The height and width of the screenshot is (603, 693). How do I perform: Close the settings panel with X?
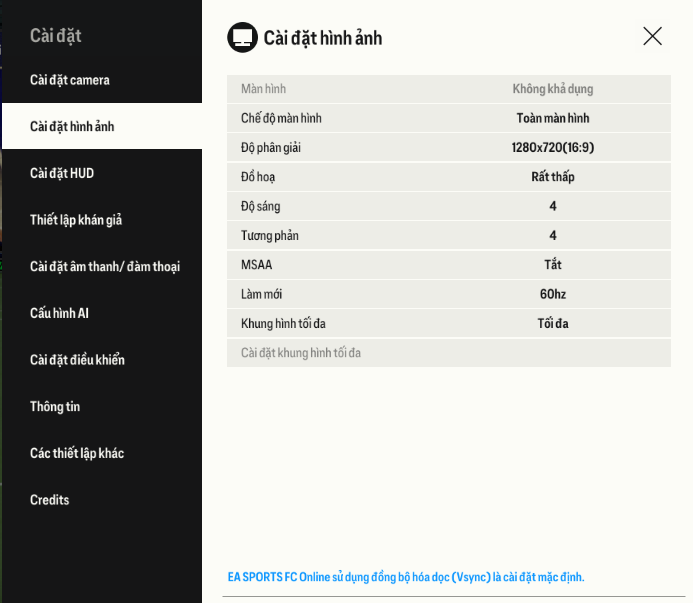tap(652, 37)
